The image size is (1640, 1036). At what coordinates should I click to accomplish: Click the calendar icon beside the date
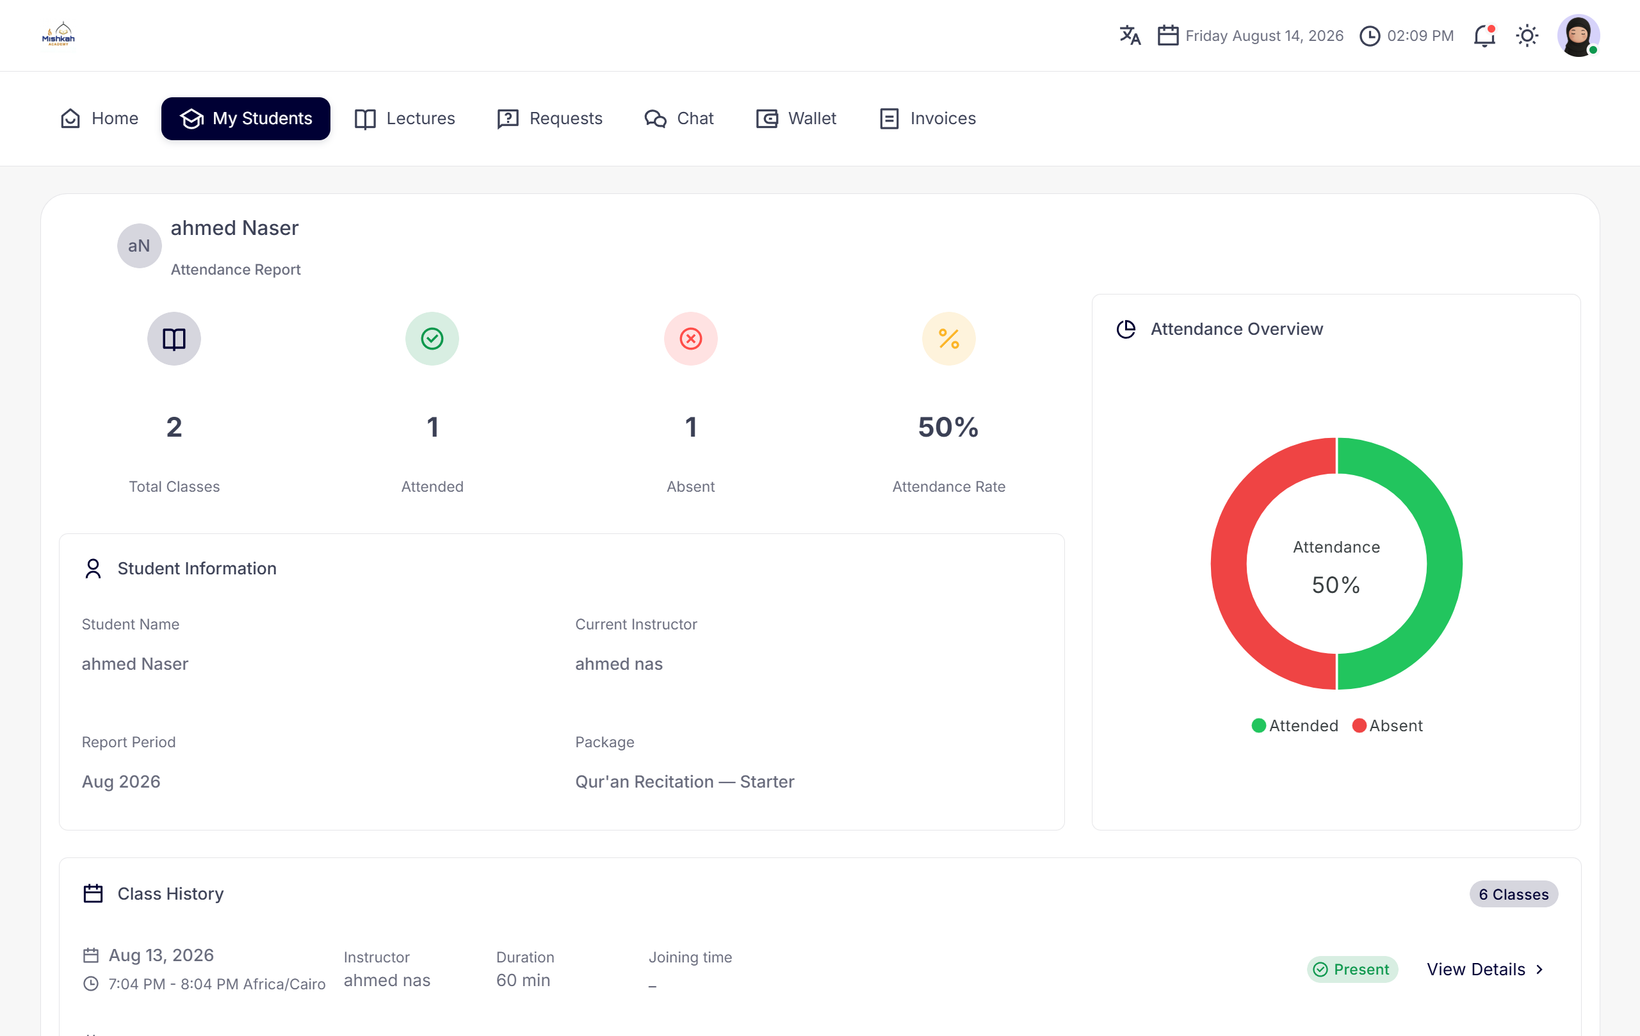(1168, 36)
